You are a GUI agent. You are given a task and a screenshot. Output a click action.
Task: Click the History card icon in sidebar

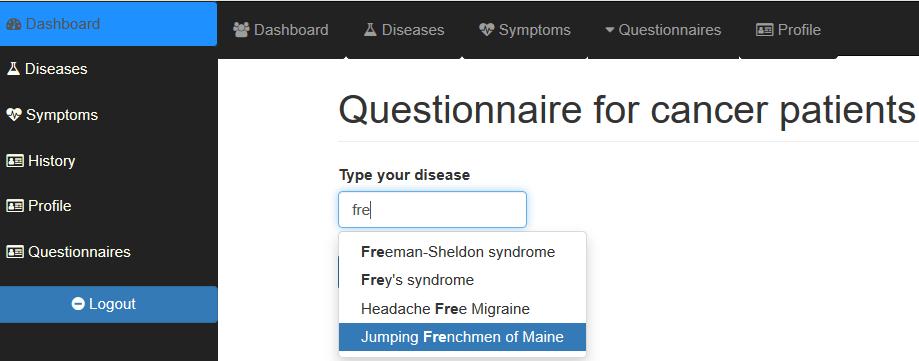click(x=15, y=161)
